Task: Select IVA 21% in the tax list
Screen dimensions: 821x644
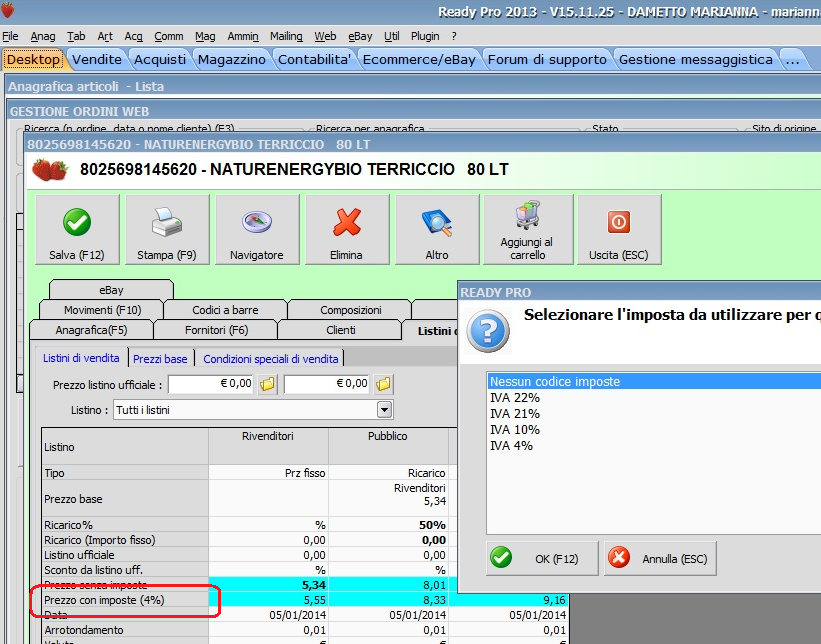Action: click(x=515, y=414)
